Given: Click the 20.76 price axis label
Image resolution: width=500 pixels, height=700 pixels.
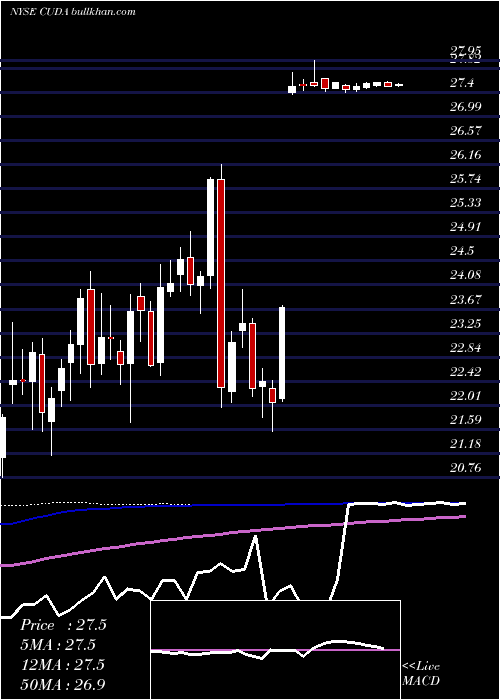Looking at the screenshot, I should (466, 468).
